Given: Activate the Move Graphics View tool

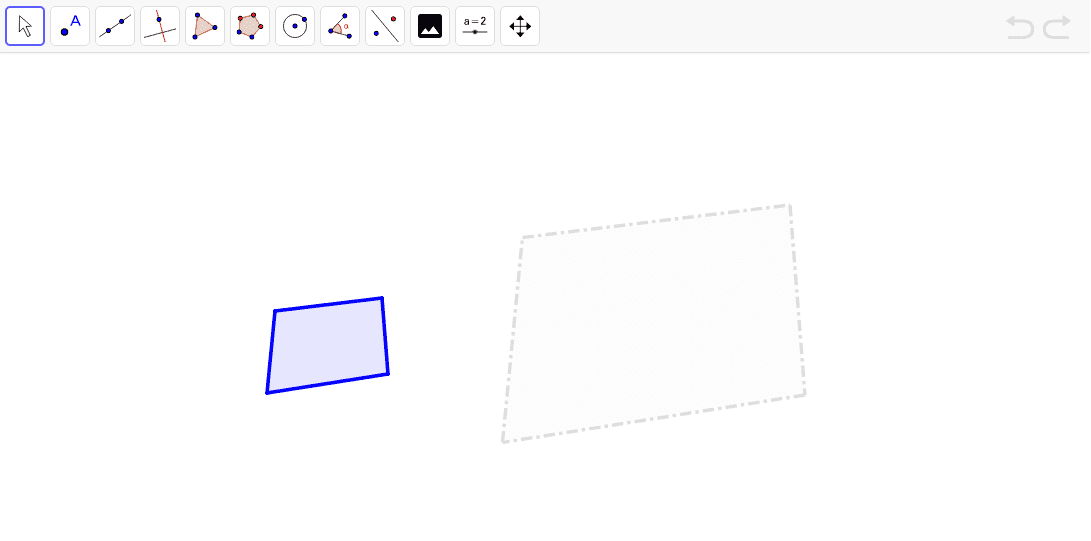Looking at the screenshot, I should (x=520, y=26).
